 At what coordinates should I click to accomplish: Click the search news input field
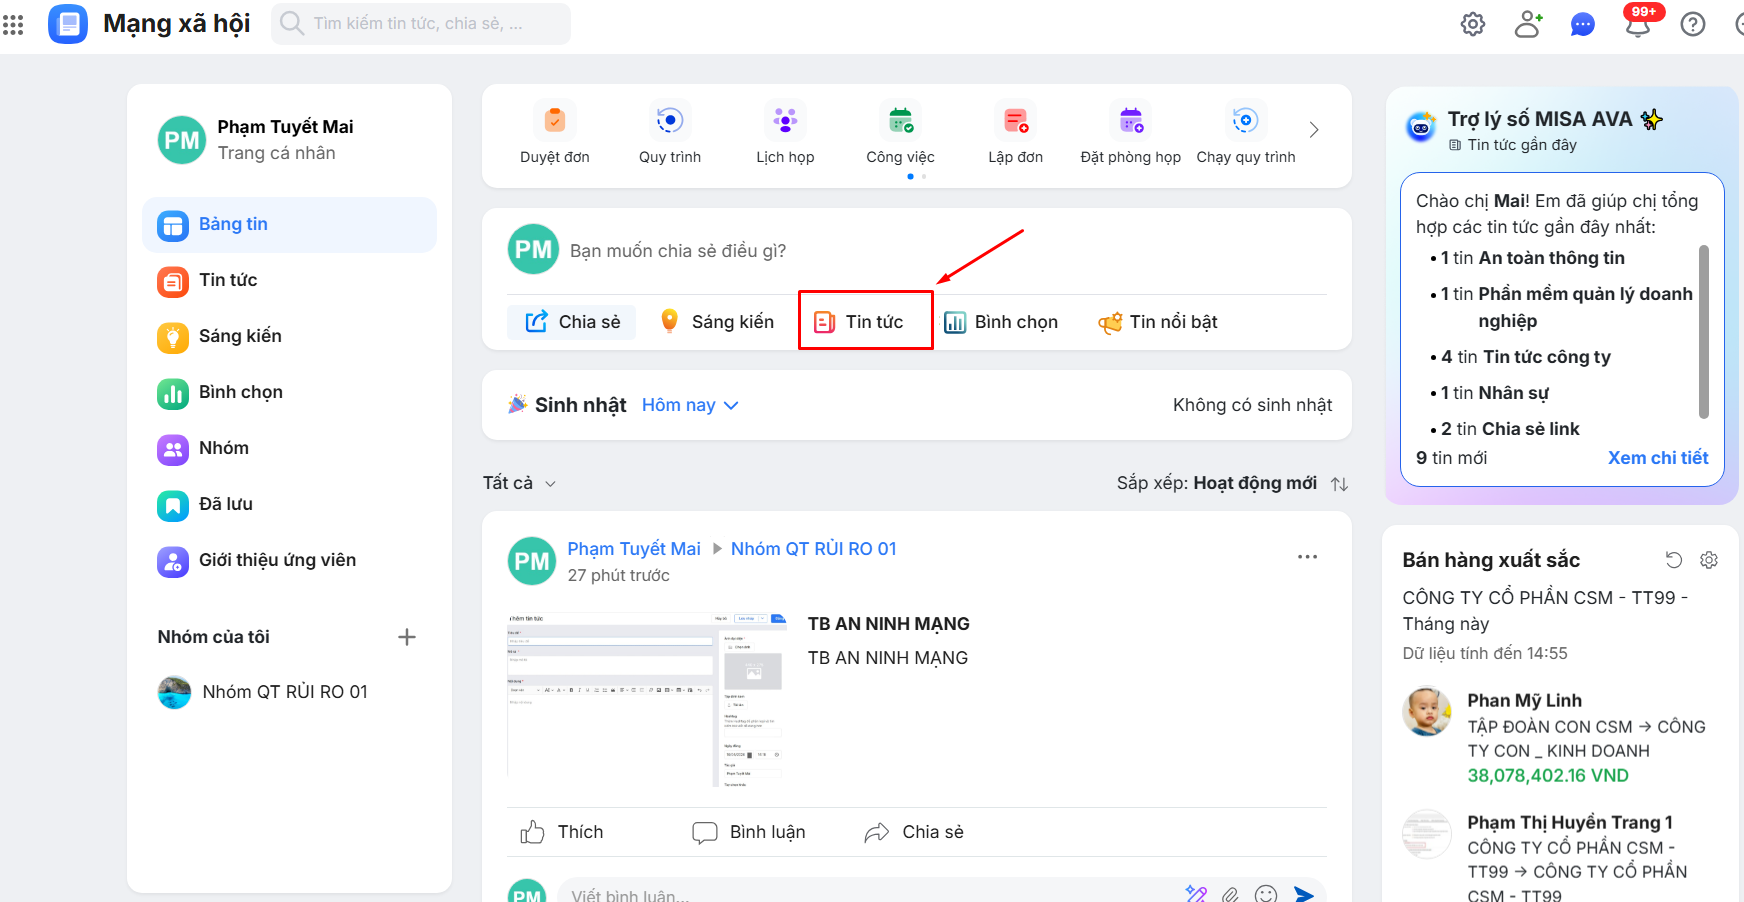point(430,24)
